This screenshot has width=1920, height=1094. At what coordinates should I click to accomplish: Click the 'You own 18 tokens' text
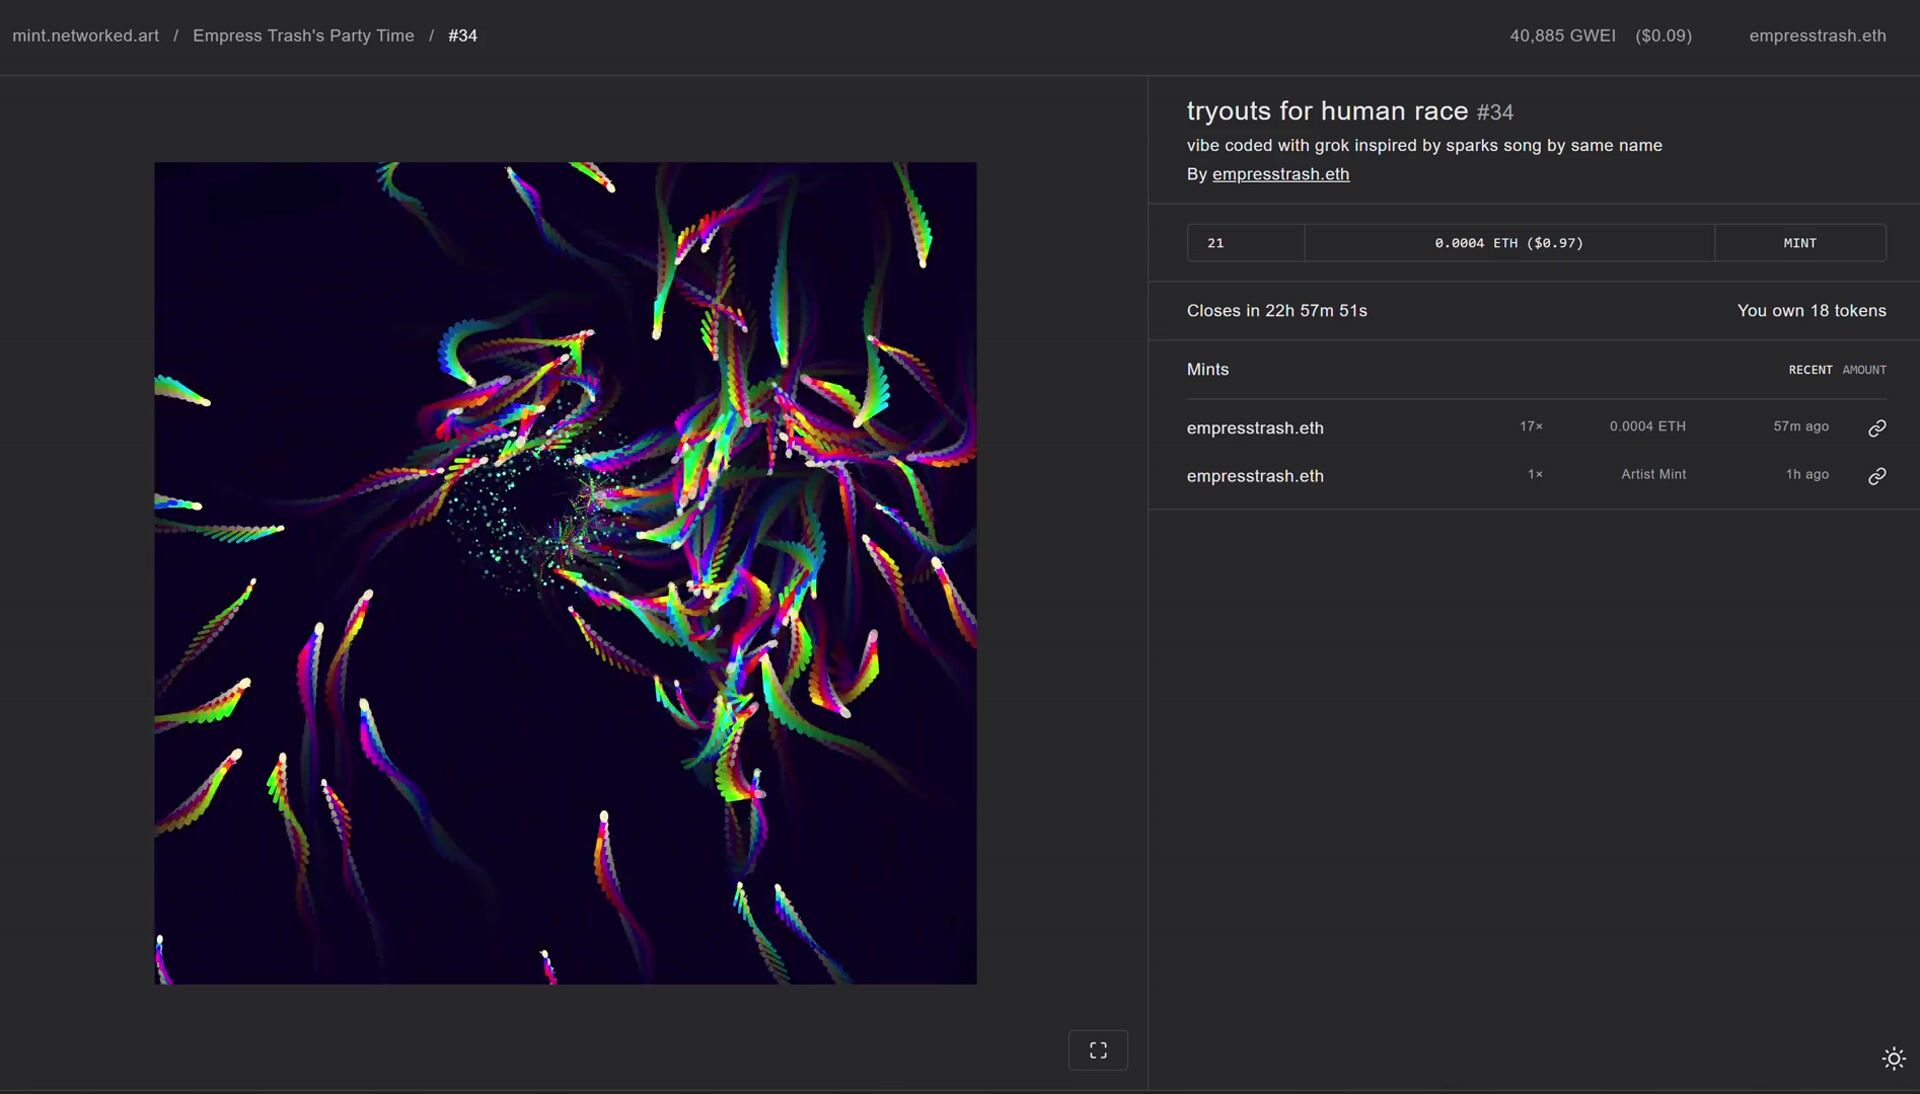(1811, 311)
